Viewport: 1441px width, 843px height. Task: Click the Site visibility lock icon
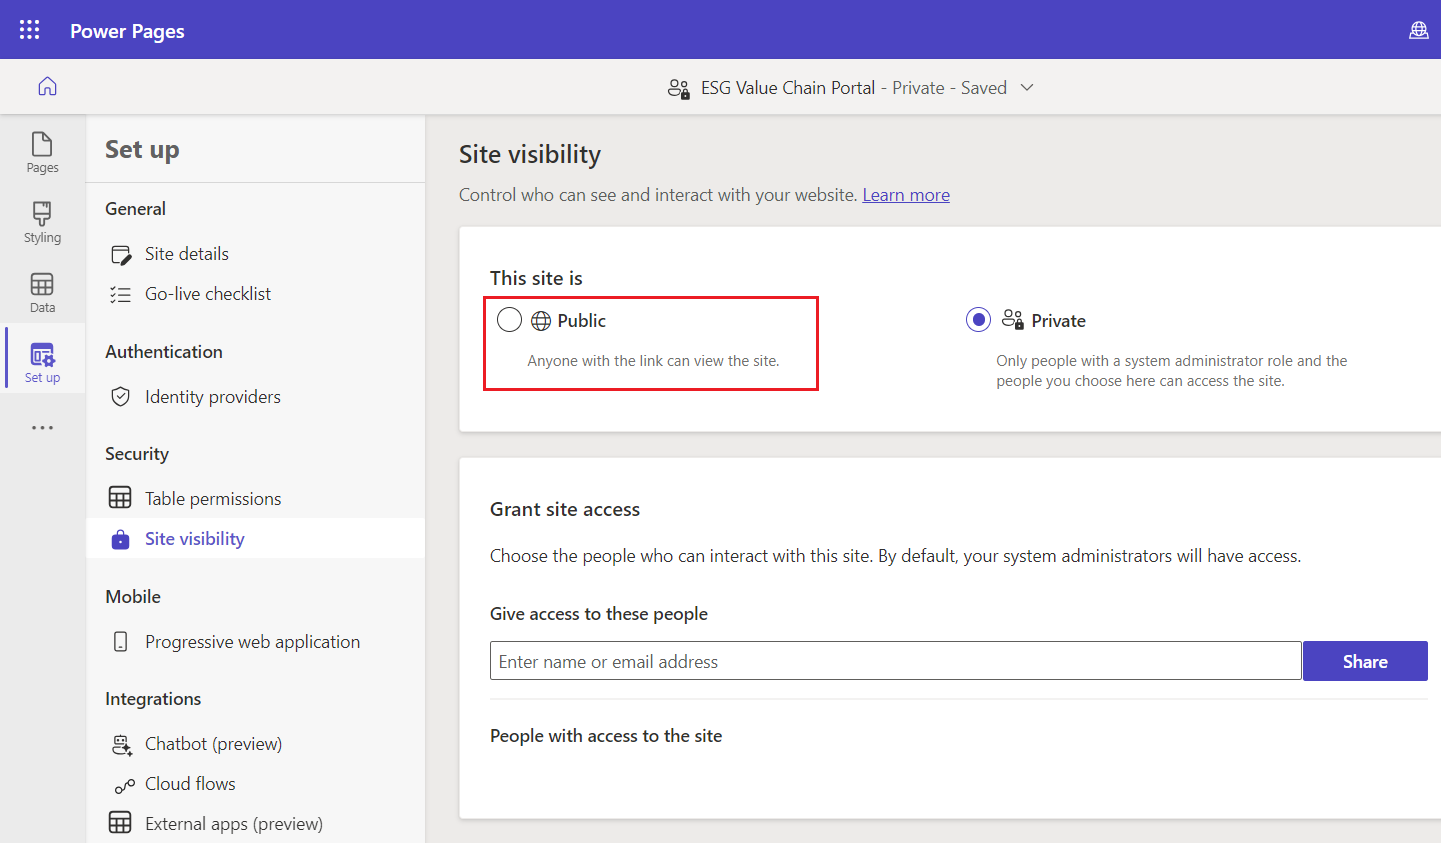[x=120, y=539]
